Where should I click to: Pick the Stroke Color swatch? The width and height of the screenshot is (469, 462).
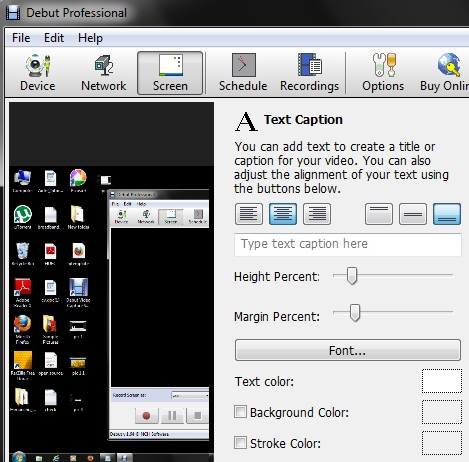point(442,443)
